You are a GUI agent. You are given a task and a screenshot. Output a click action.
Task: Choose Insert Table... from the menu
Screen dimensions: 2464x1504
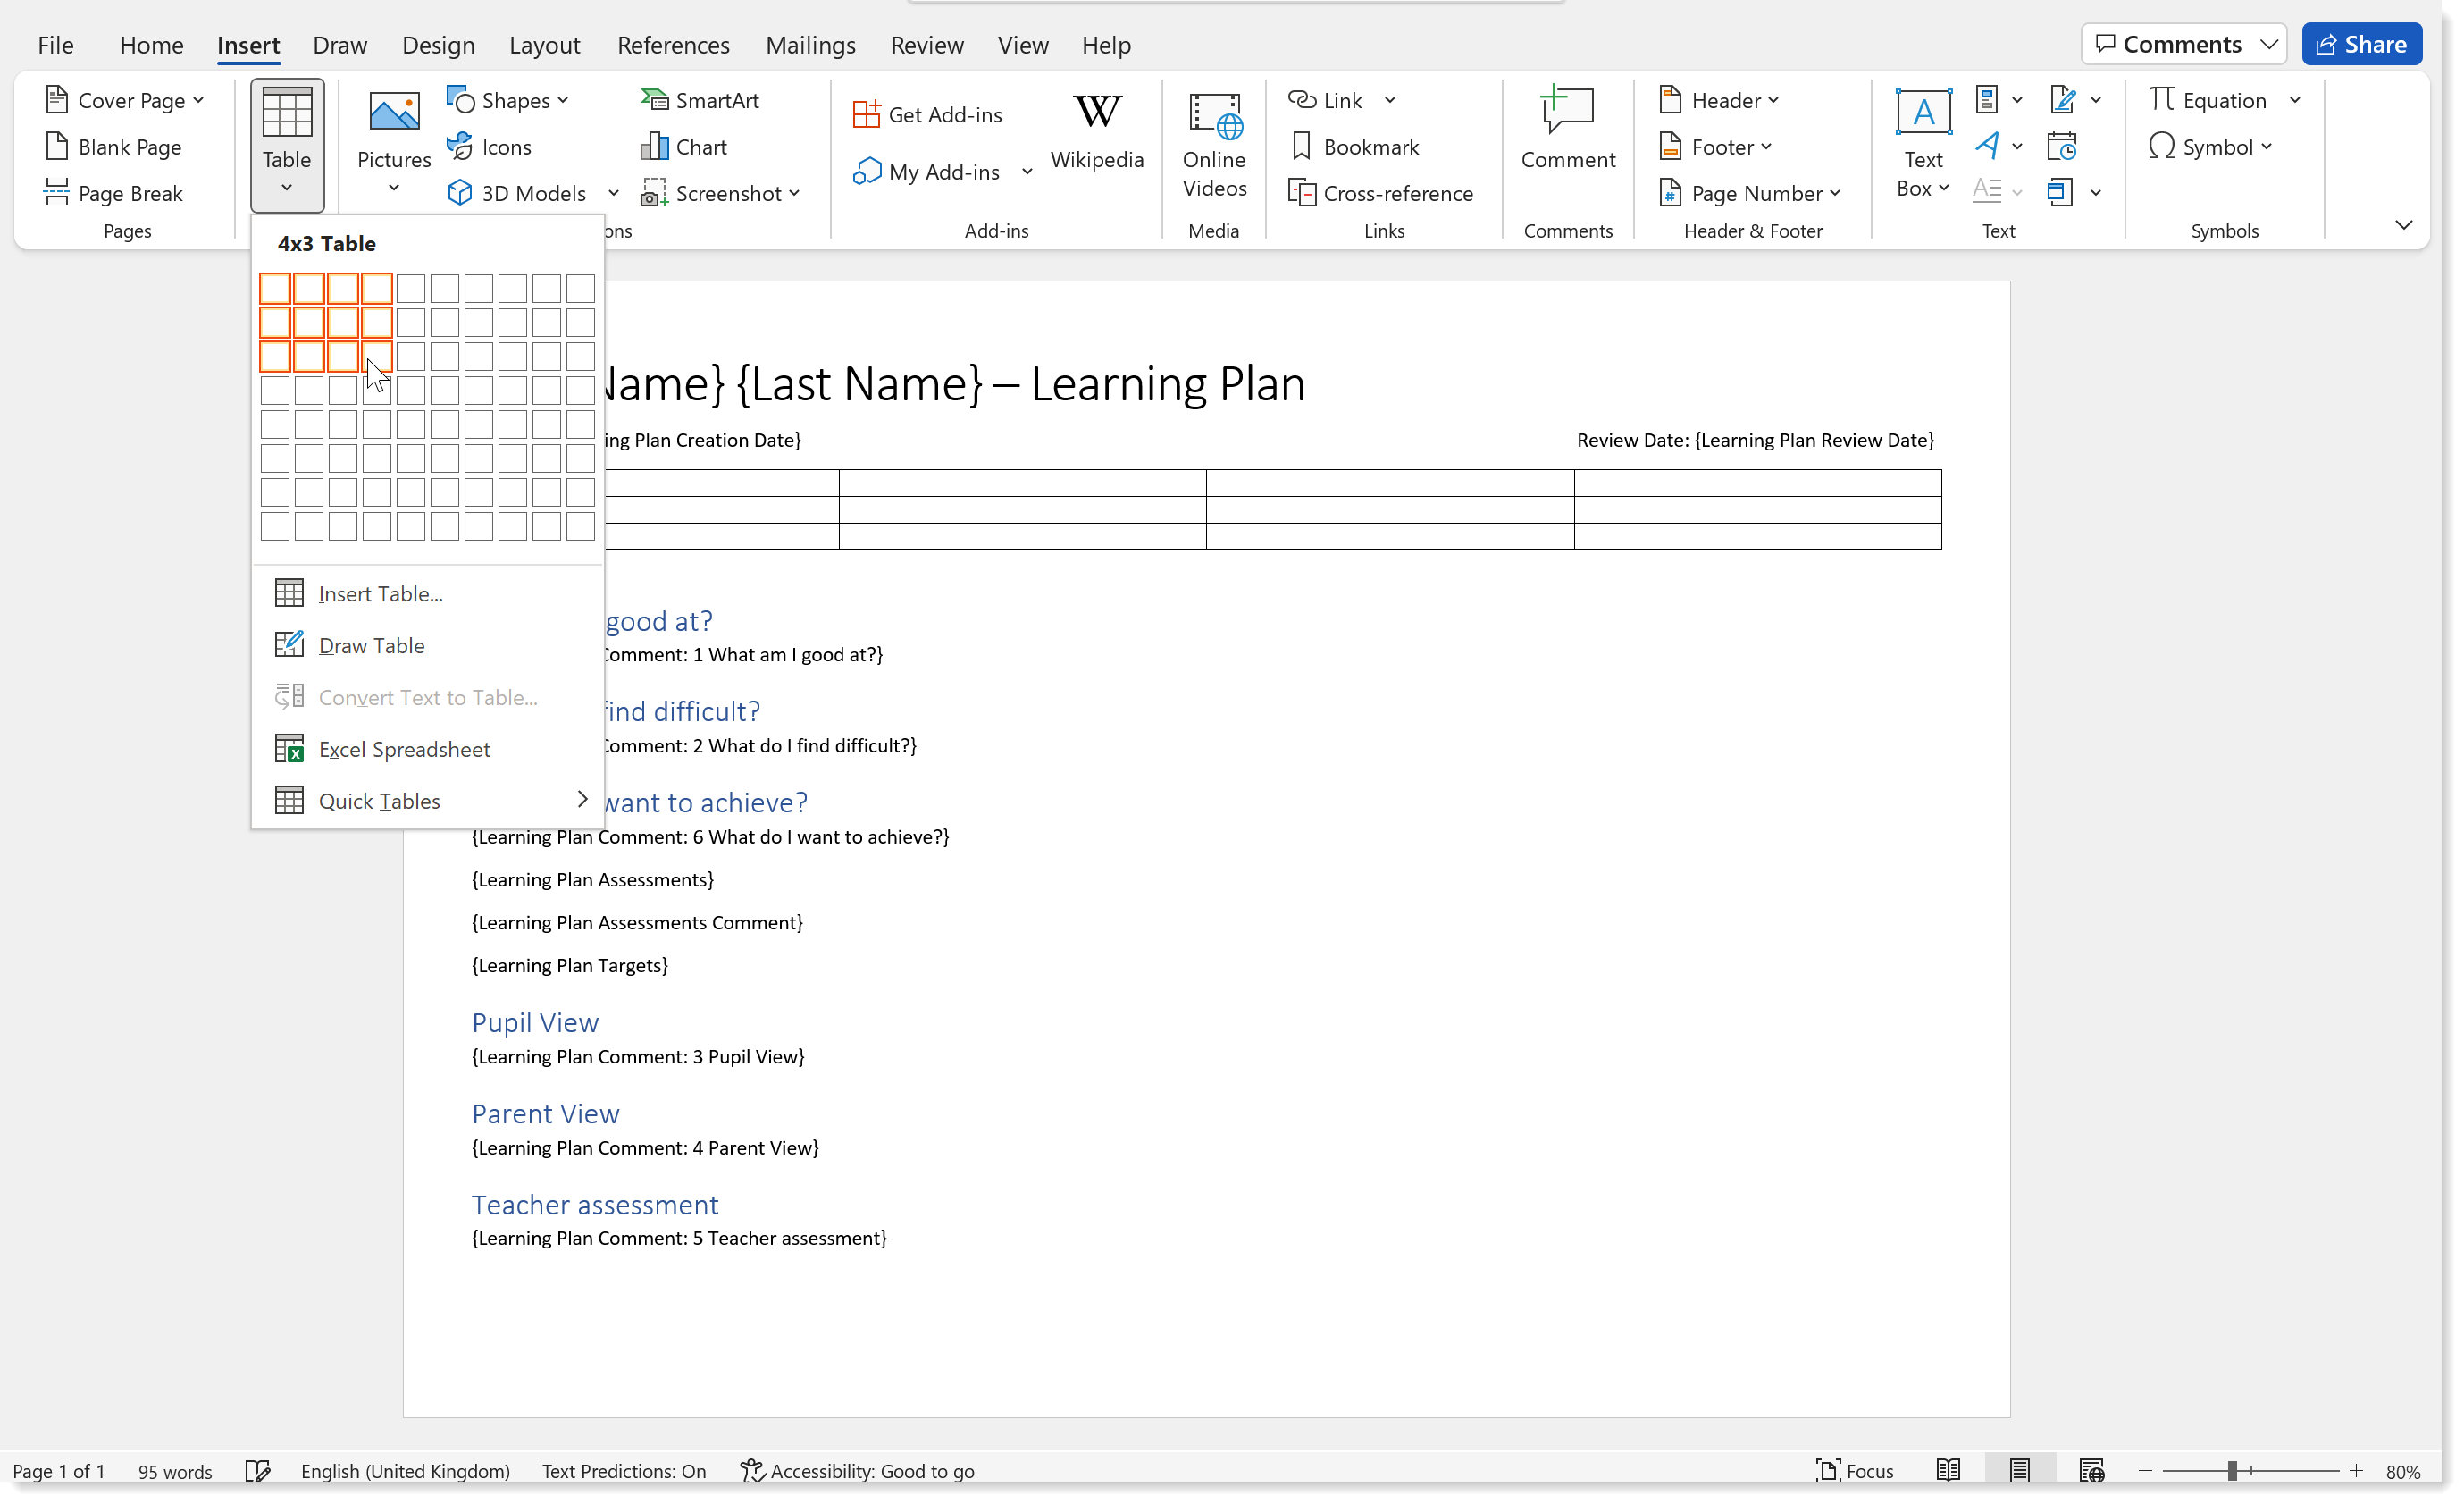427,593
